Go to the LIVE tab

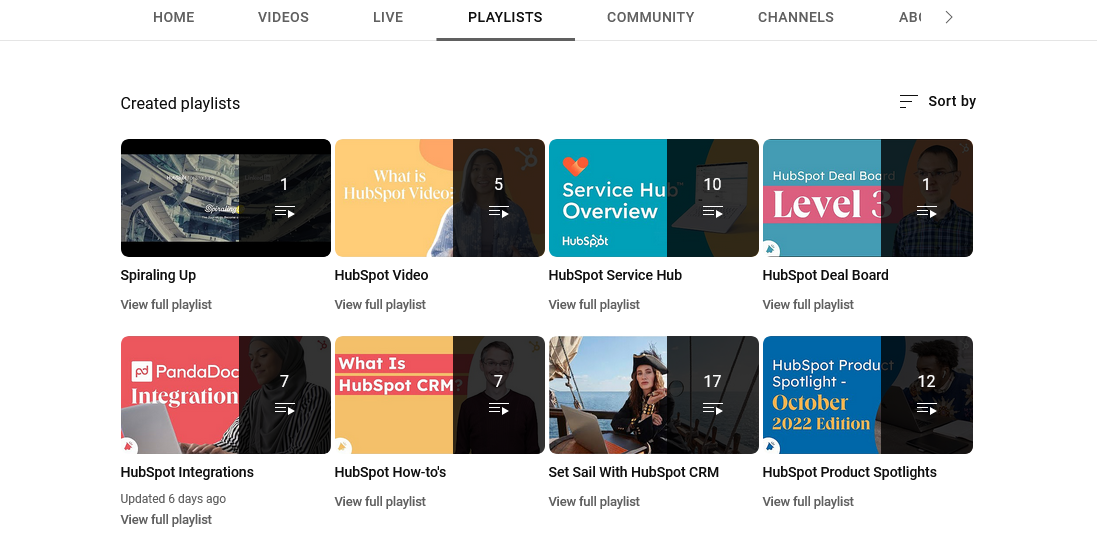[x=388, y=17]
